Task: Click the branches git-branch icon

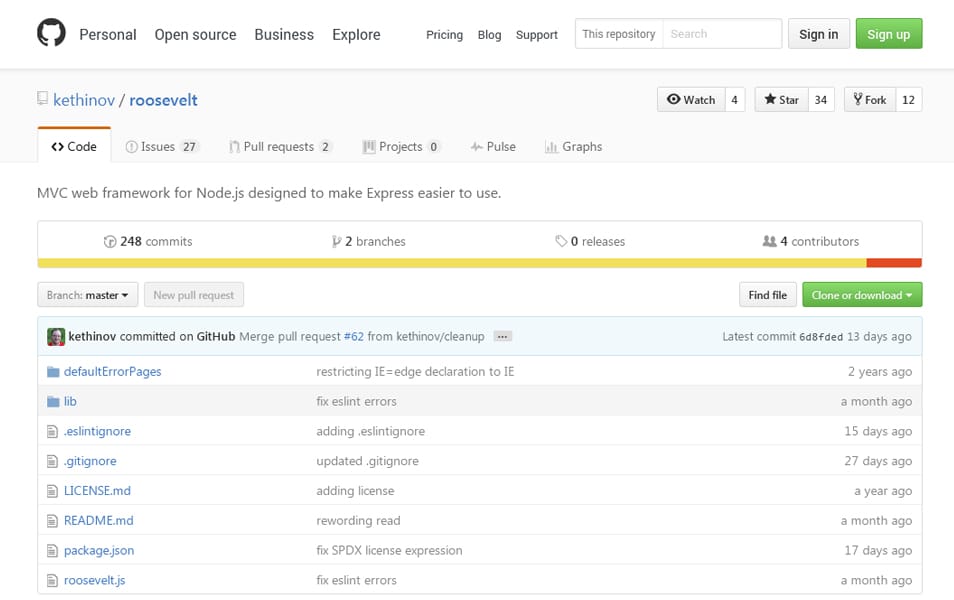Action: pos(336,242)
